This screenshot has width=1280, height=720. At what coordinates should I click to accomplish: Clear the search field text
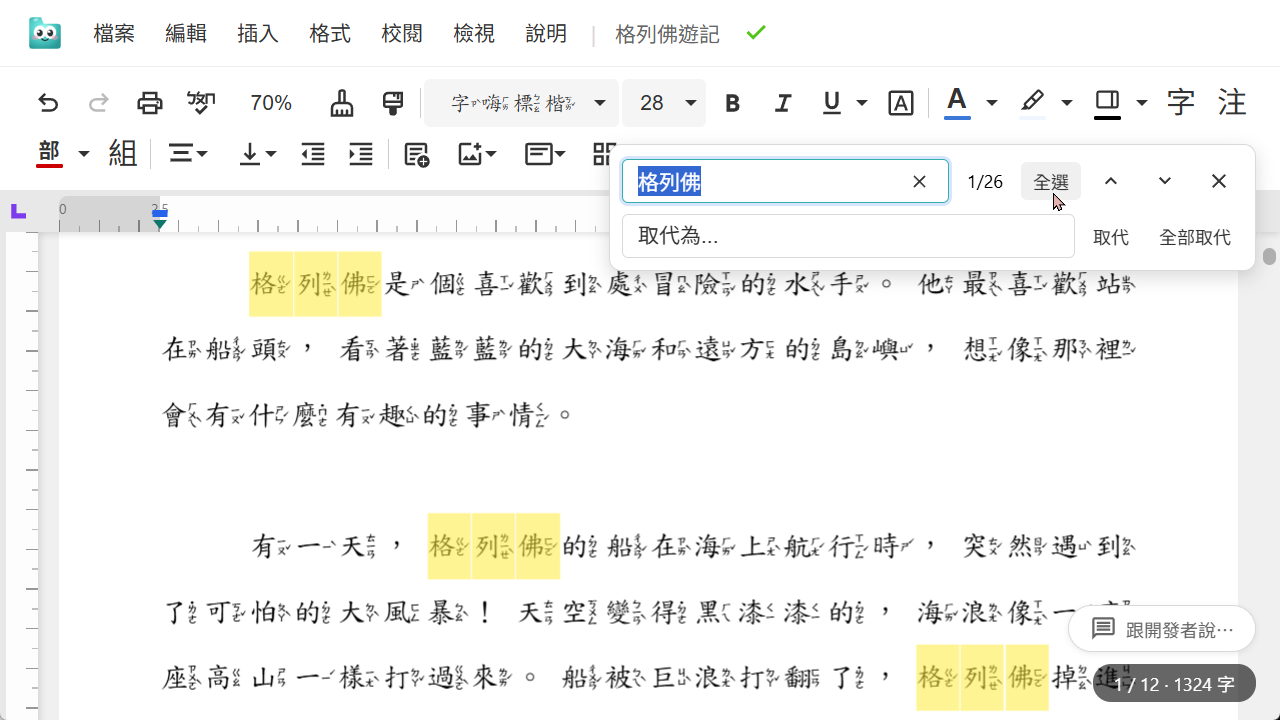point(919,181)
